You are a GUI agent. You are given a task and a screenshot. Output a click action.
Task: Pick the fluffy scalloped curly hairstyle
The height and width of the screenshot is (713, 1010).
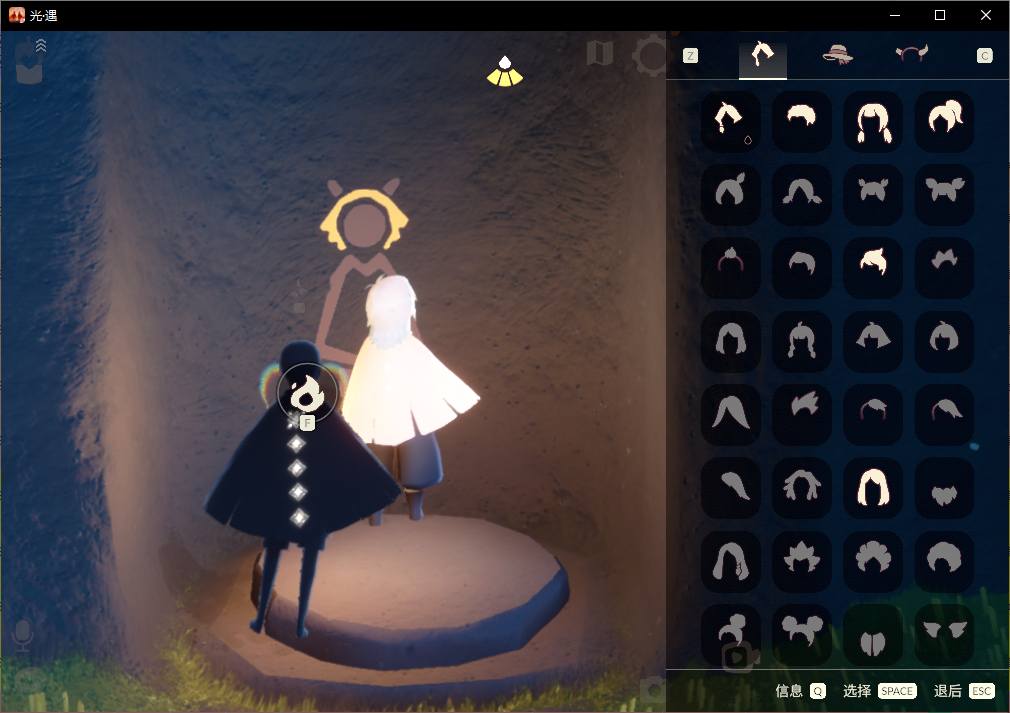coord(873,561)
